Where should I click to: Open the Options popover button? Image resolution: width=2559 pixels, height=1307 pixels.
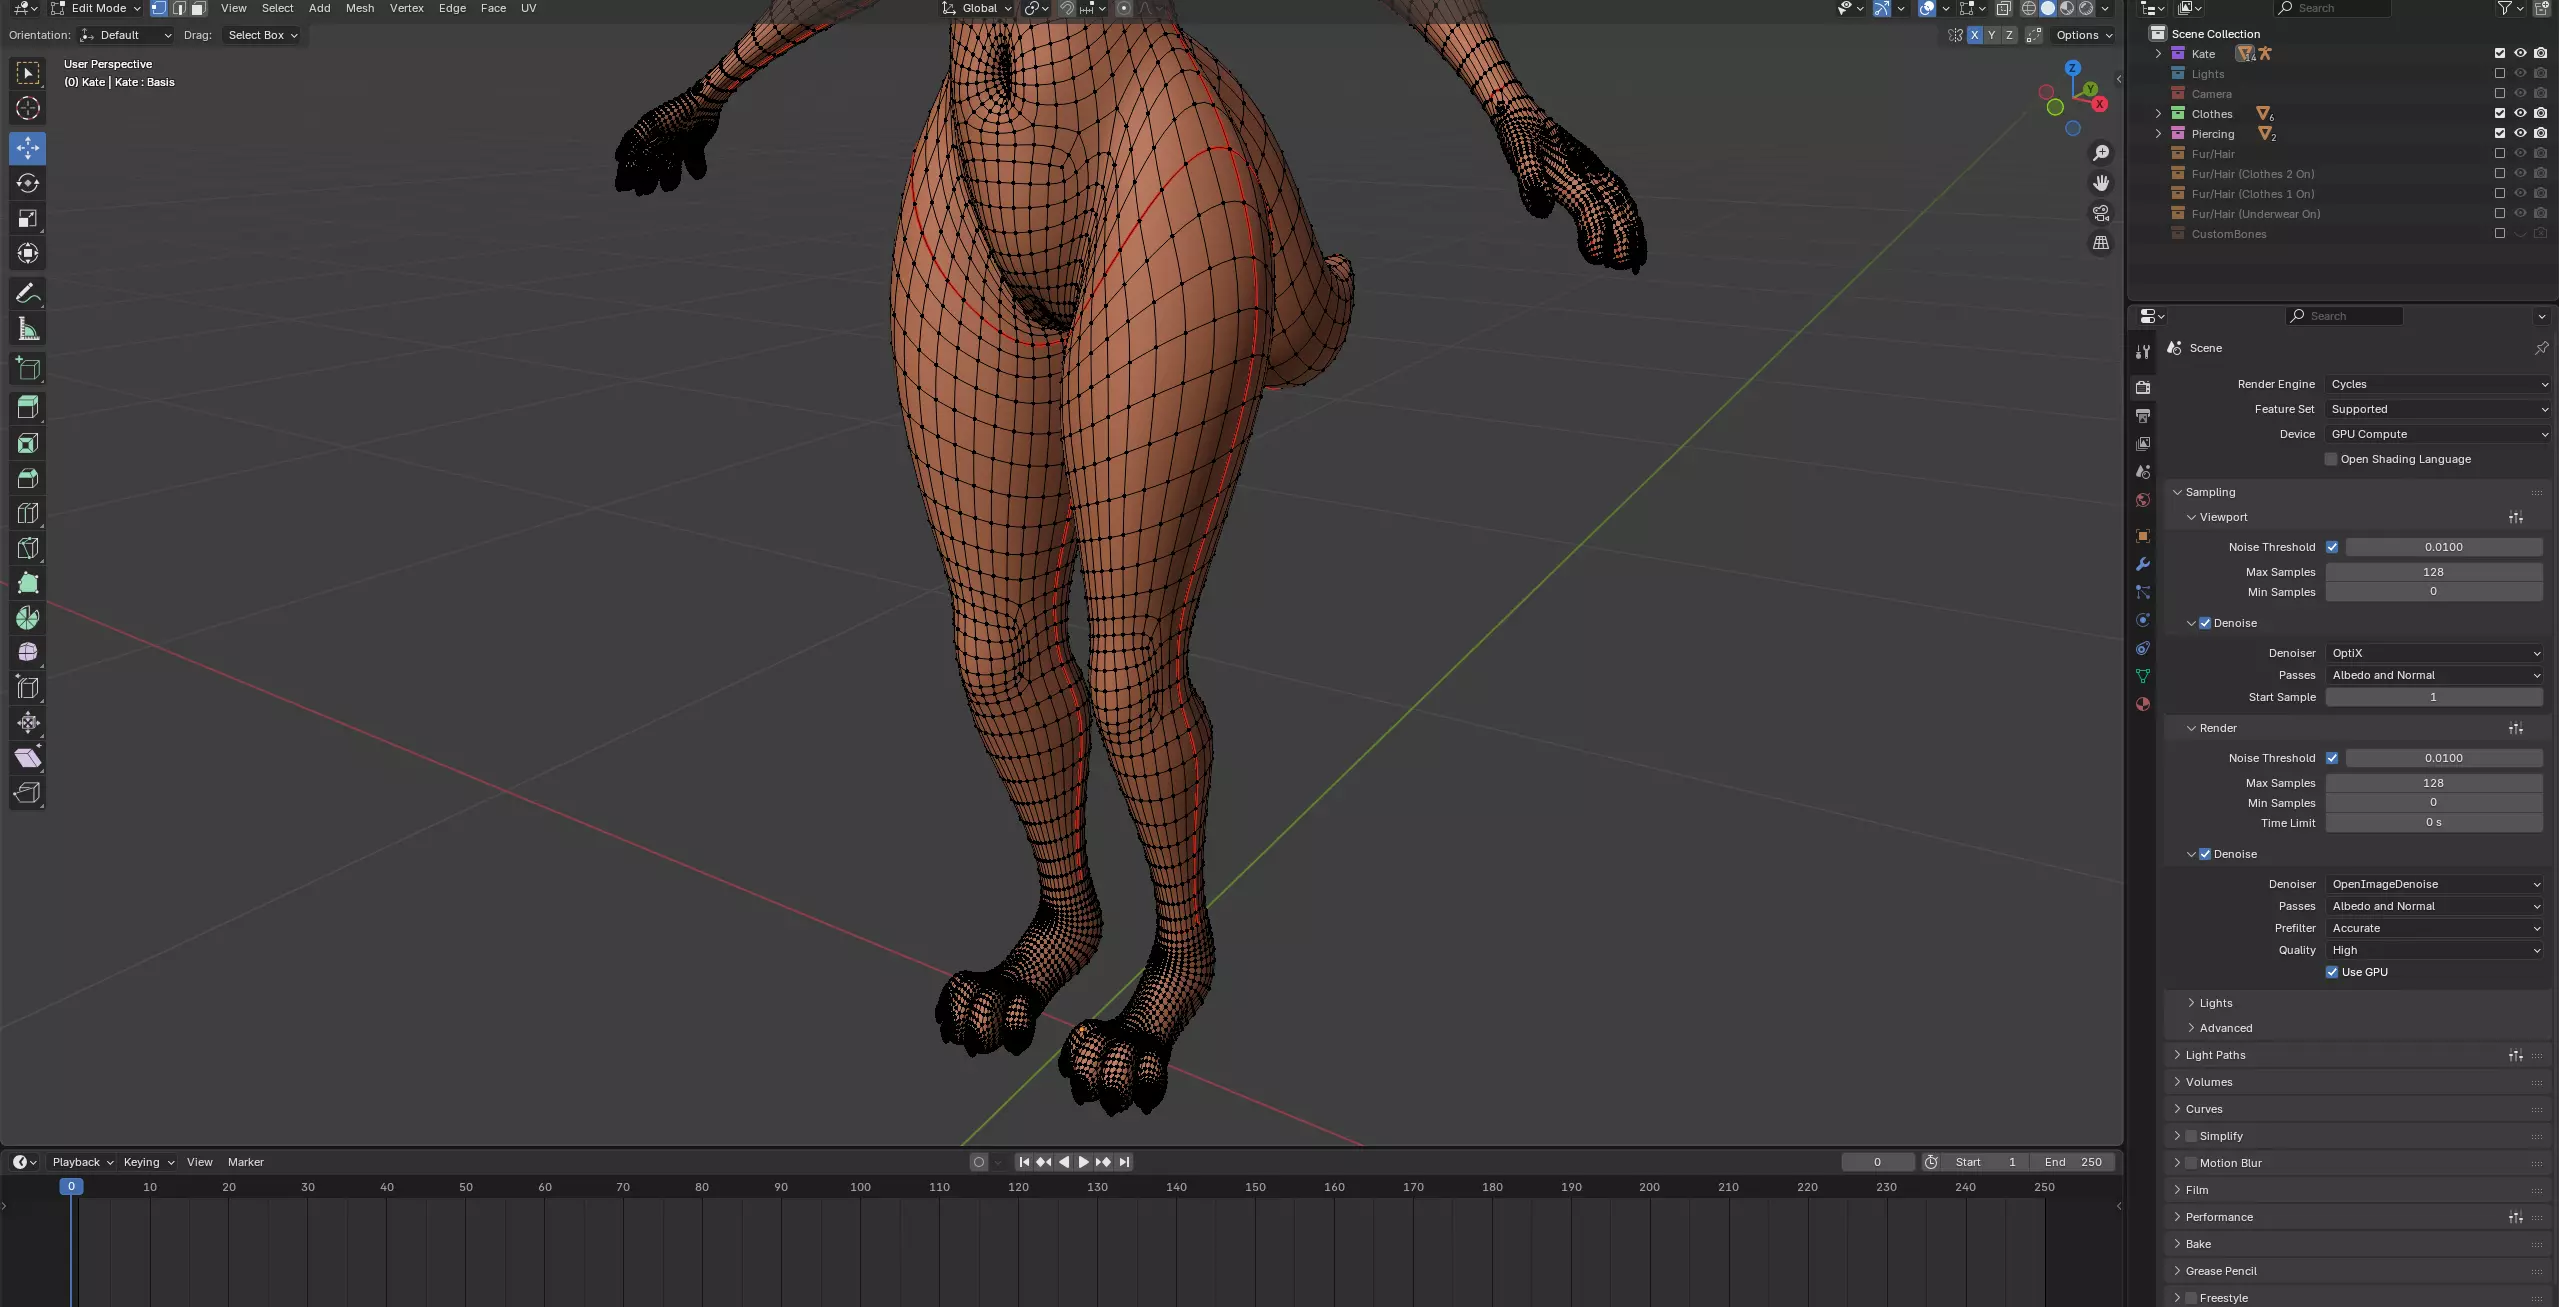(2084, 35)
